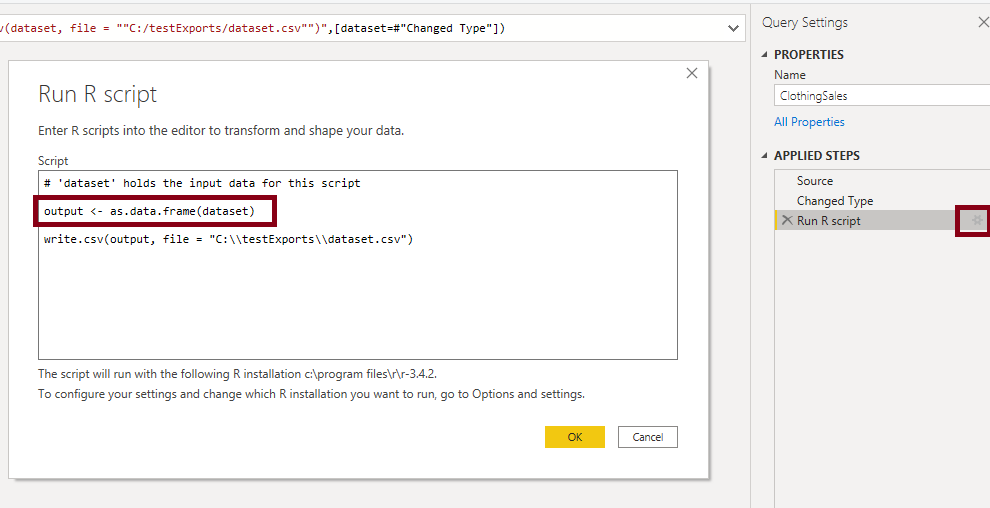Select the Source applied step
Image resolution: width=990 pixels, height=508 pixels.
click(x=814, y=180)
